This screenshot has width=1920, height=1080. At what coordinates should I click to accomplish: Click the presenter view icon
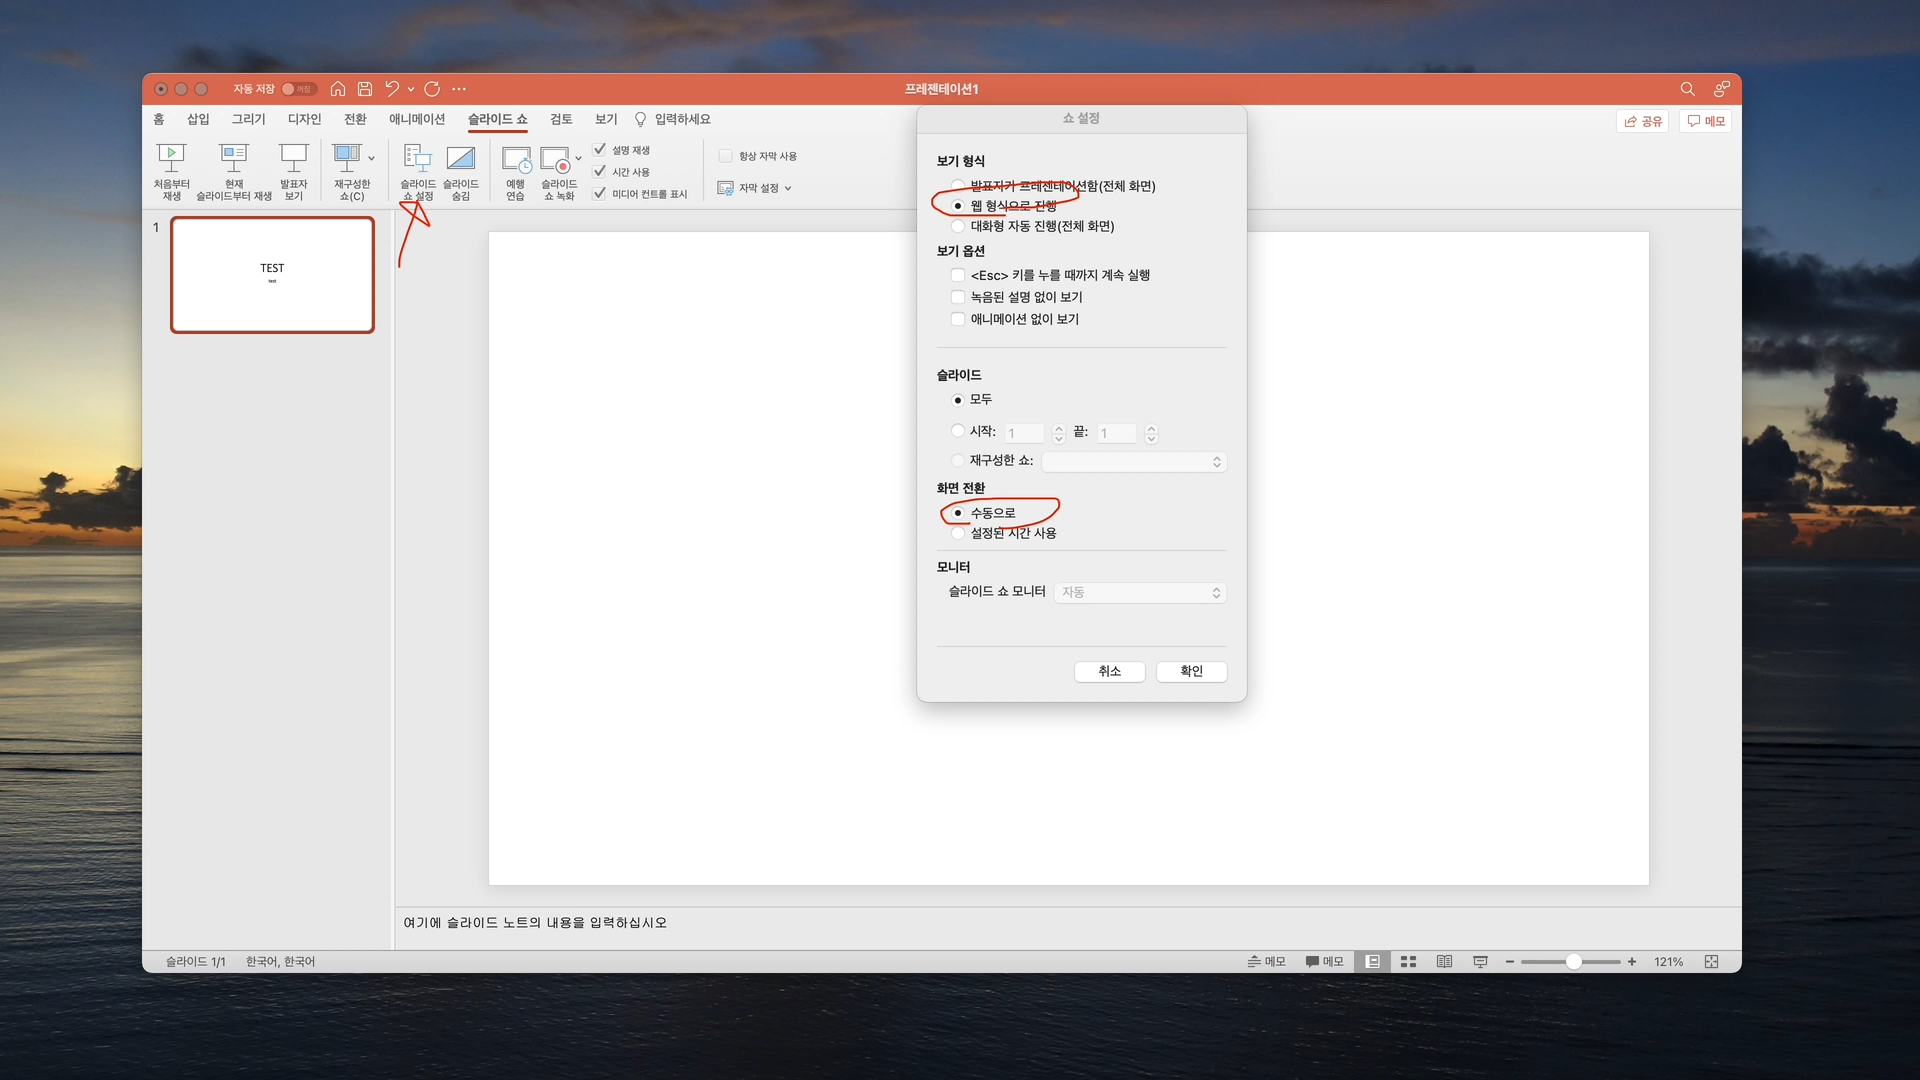pos(293,157)
